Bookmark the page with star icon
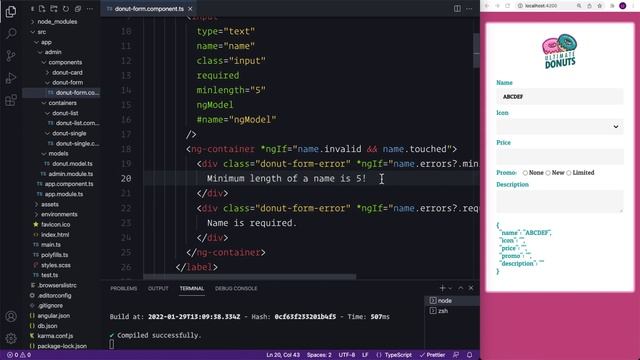 [600, 6]
